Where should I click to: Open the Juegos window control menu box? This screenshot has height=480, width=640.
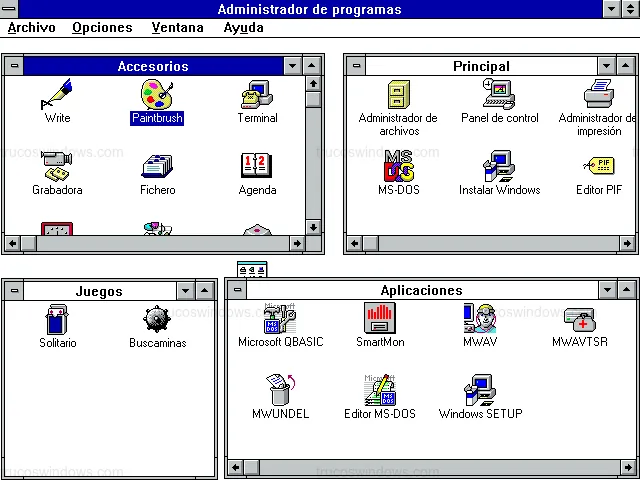point(14,291)
